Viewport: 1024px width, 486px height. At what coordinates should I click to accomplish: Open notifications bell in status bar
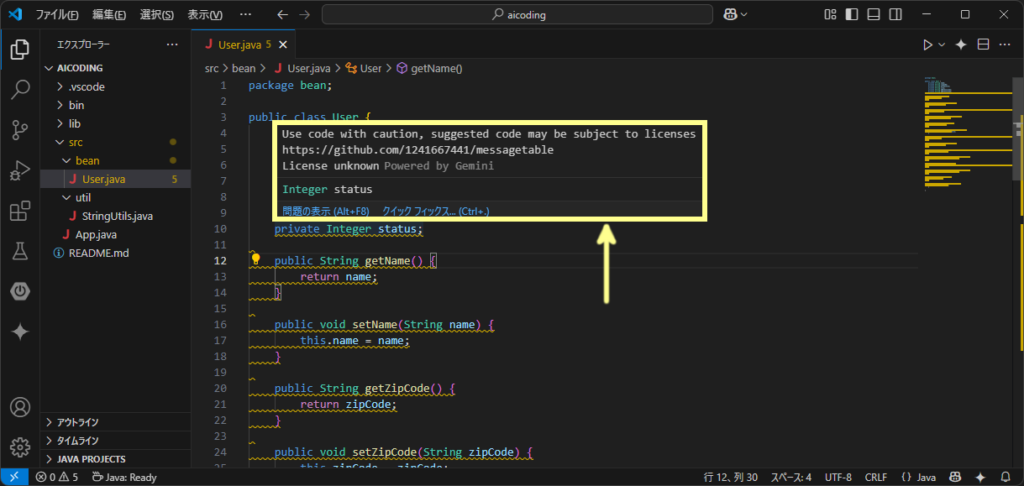coord(1005,478)
